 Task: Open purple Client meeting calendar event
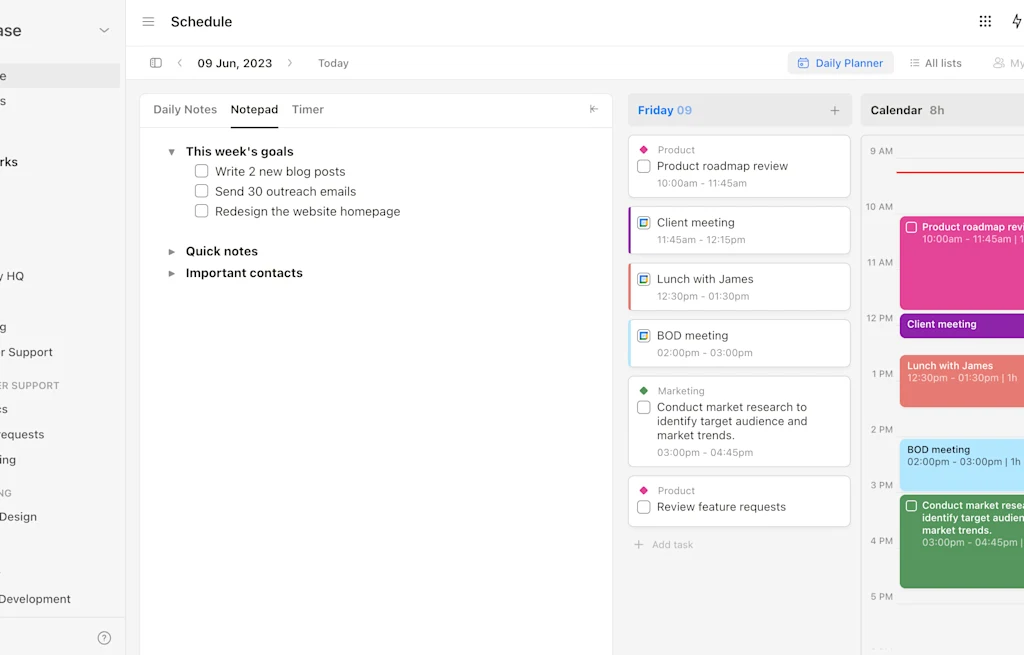961,325
